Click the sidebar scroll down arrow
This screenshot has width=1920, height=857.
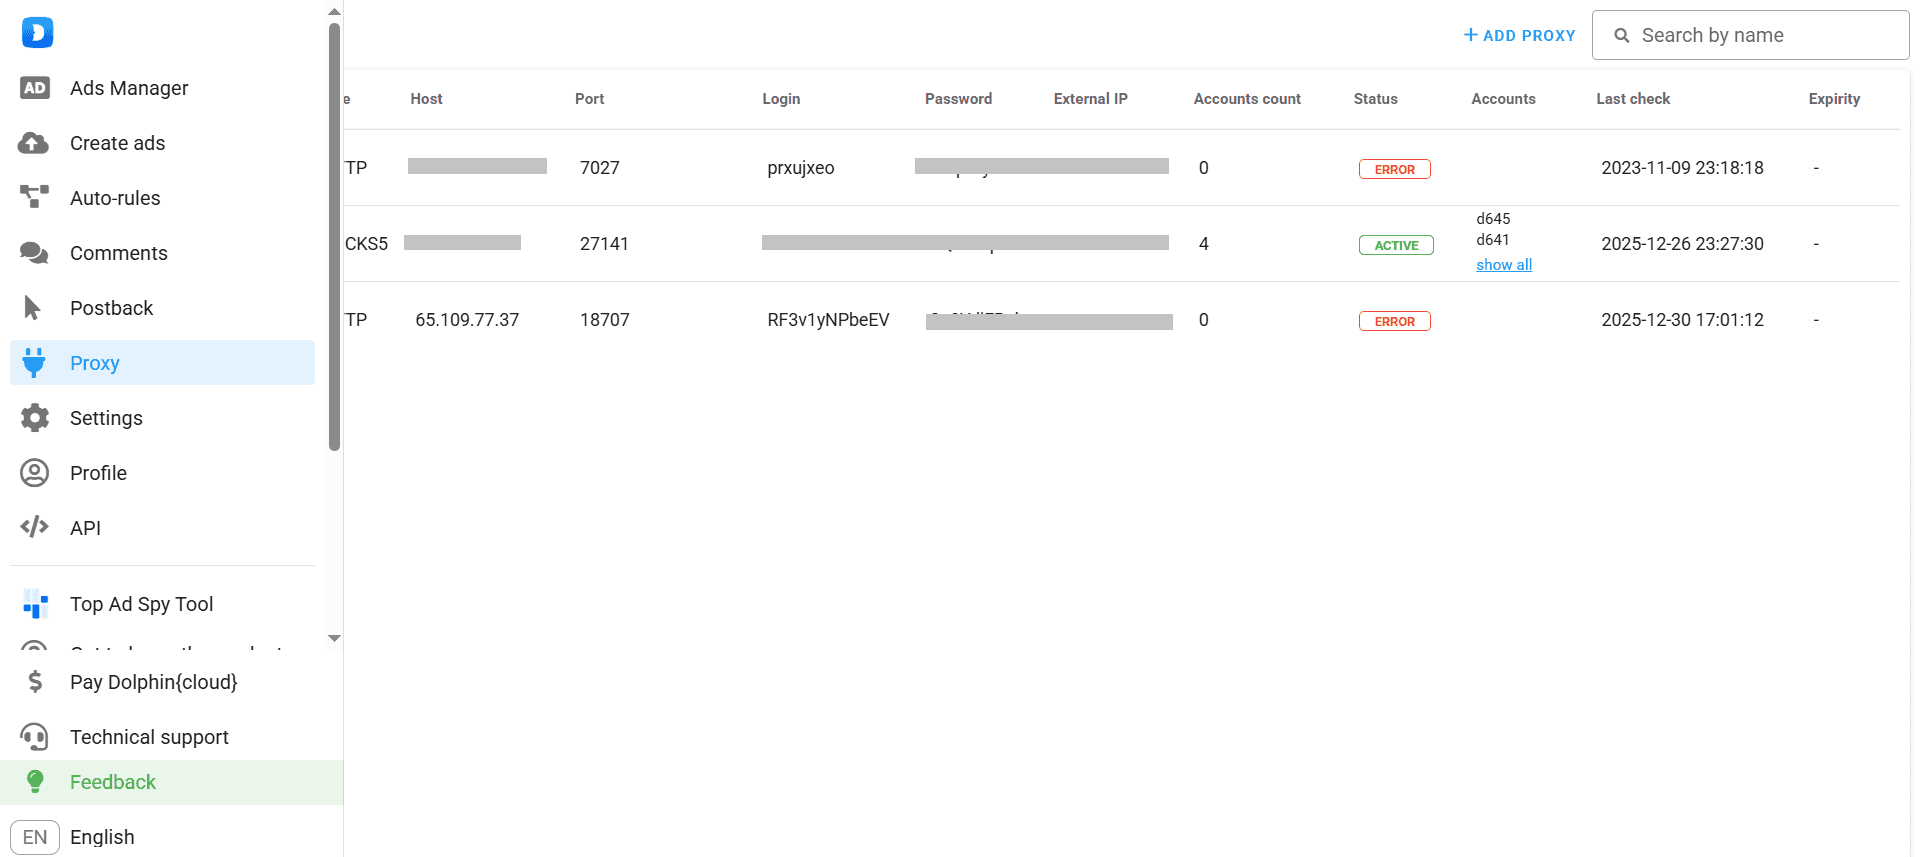click(x=335, y=638)
